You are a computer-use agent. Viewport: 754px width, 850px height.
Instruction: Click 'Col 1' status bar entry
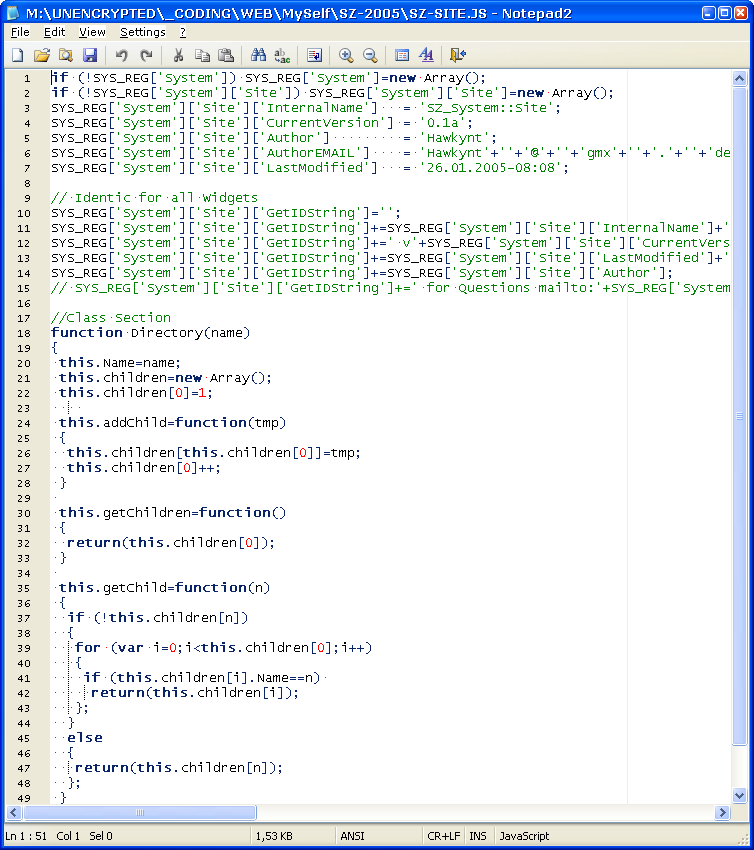pos(68,836)
